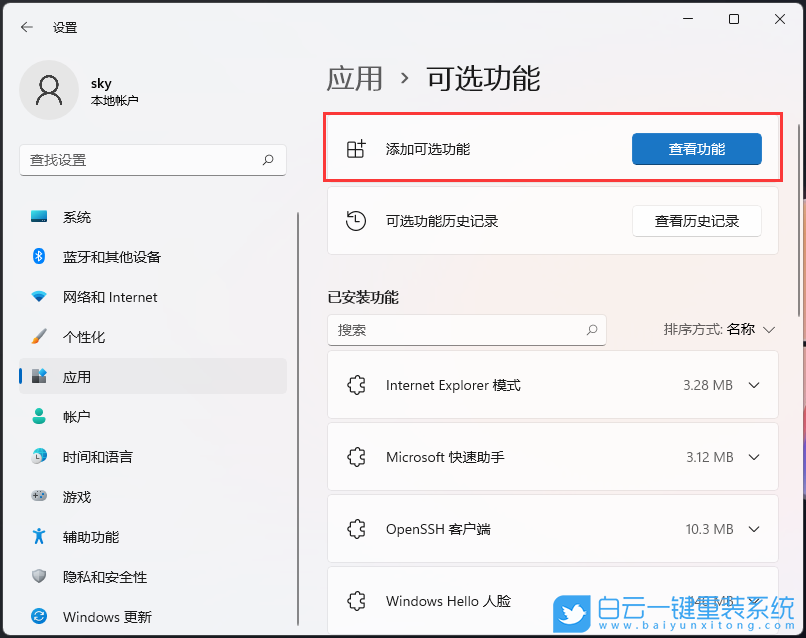
Task: Click the 查找设置 search field
Action: pos(152,160)
